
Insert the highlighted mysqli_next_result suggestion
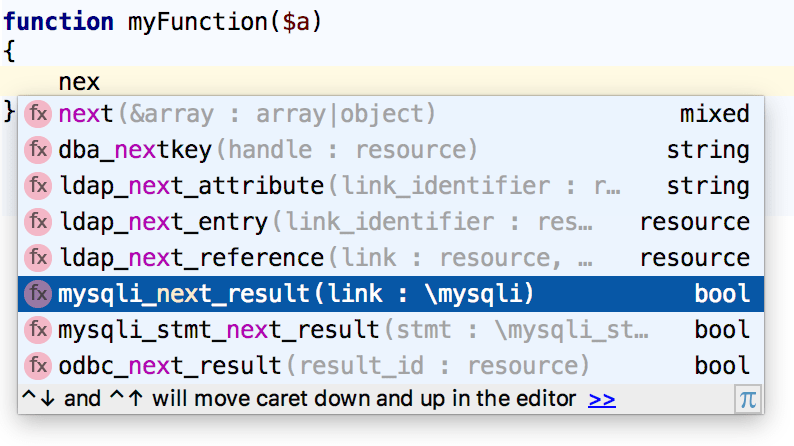[x=390, y=294]
